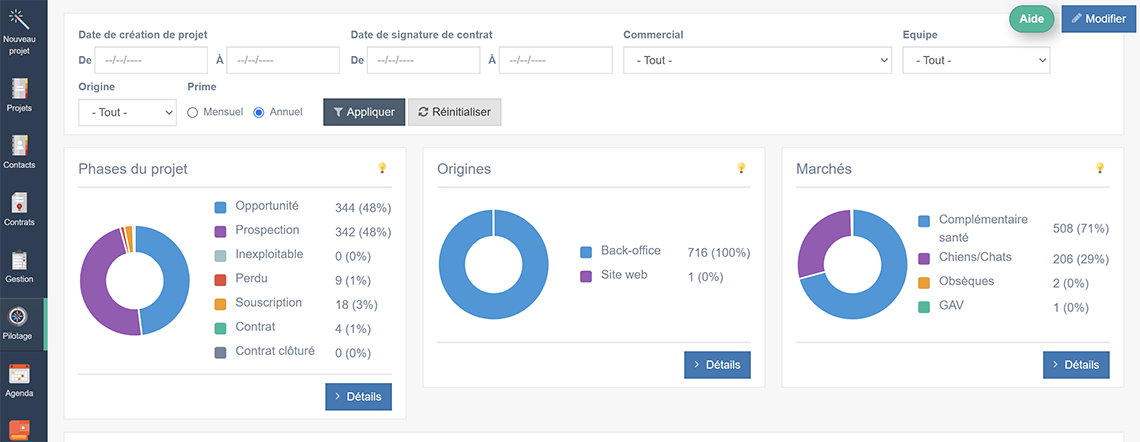The width and height of the screenshot is (1140, 442).
Task: Click the Nouveau projet wand icon
Action: click(19, 18)
